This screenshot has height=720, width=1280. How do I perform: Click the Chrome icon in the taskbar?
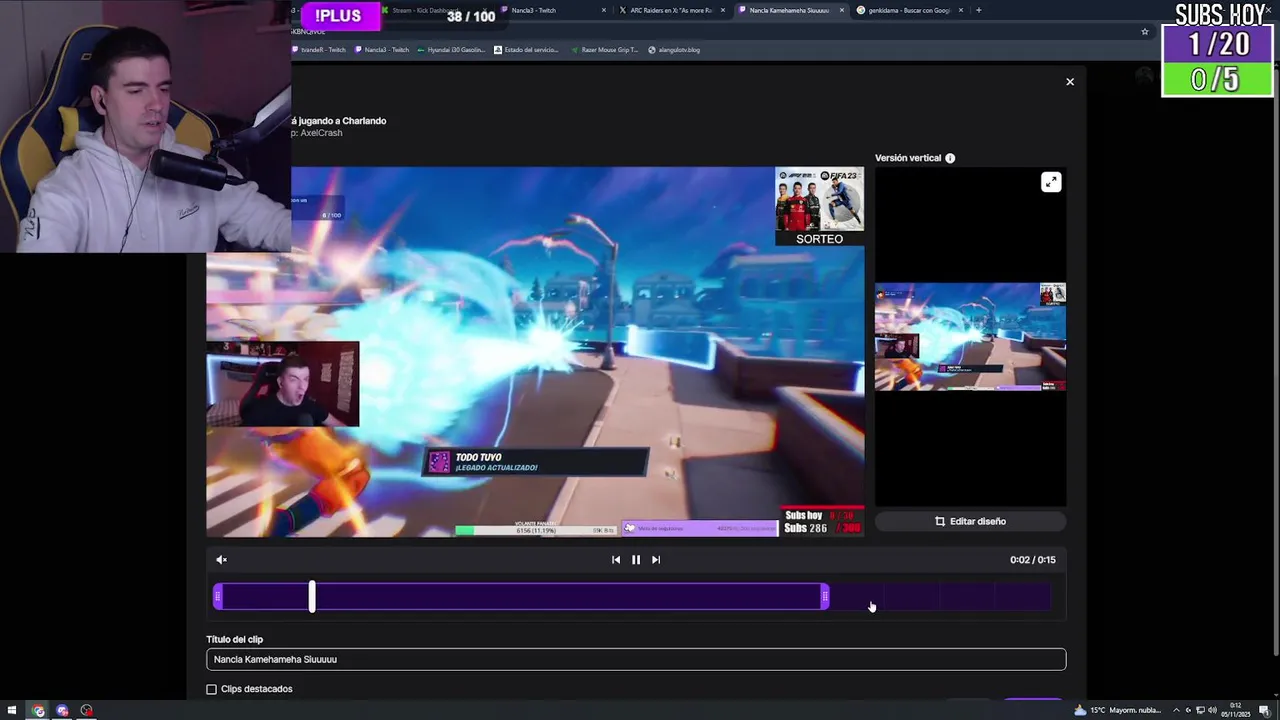[38, 711]
